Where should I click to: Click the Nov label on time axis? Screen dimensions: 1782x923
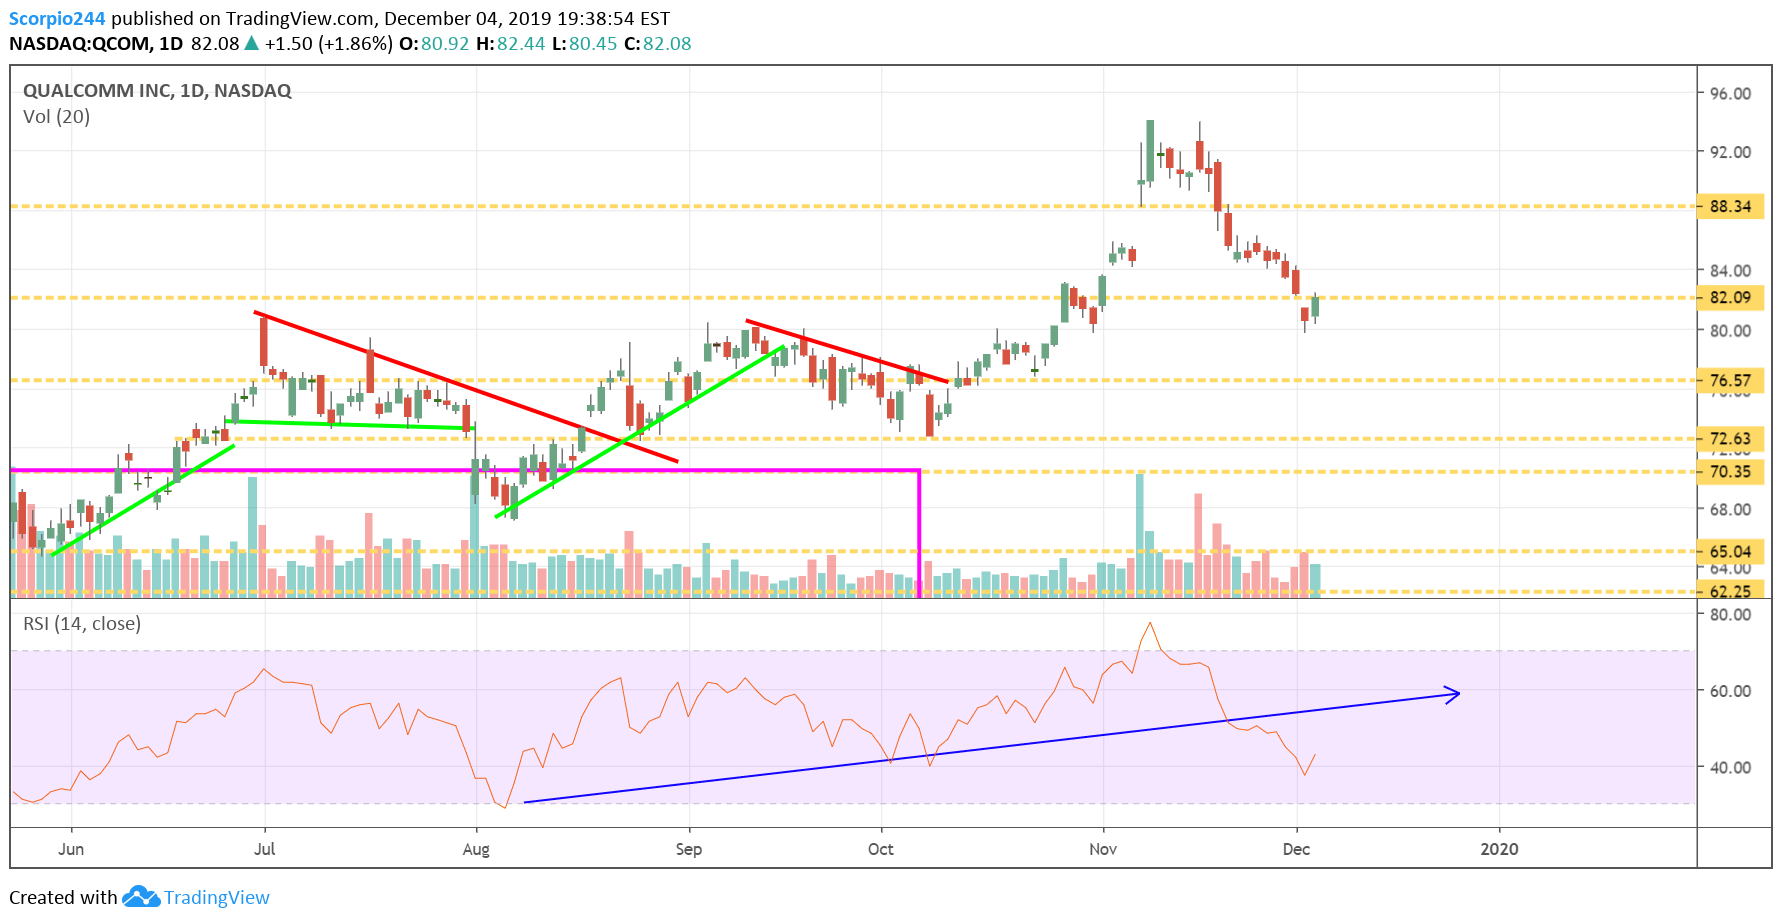tap(1103, 849)
